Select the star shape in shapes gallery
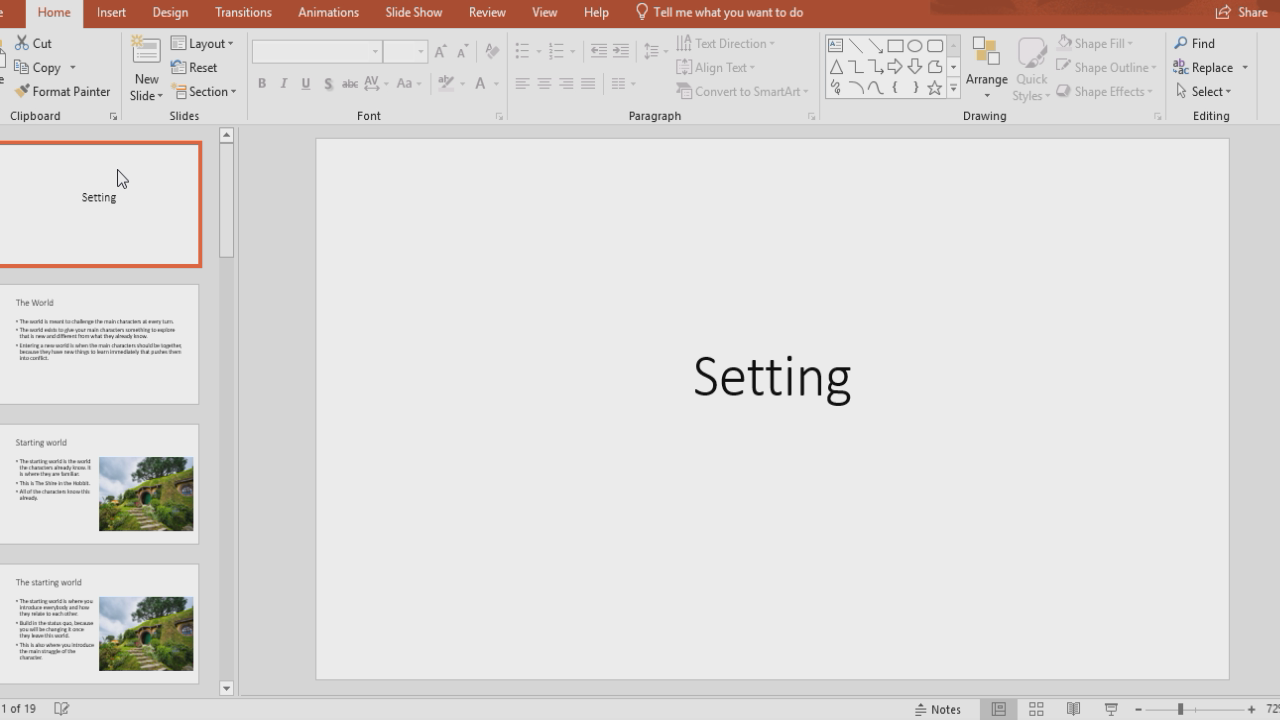The height and width of the screenshot is (720, 1280). pyautogui.click(x=934, y=88)
